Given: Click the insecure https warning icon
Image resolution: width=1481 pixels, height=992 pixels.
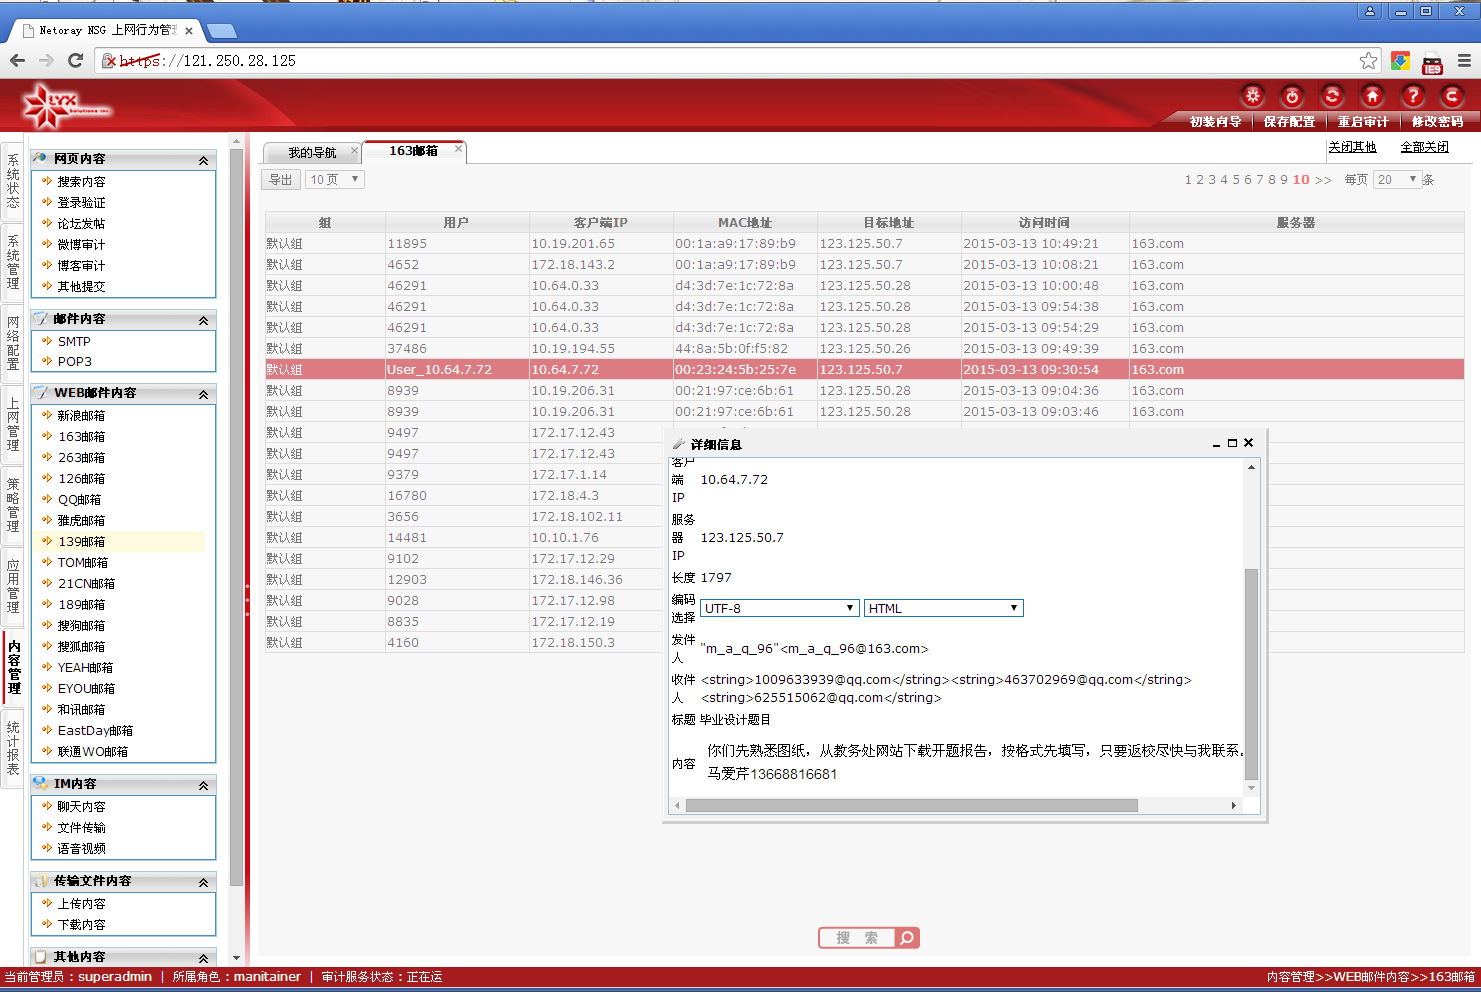Looking at the screenshot, I should [110, 61].
